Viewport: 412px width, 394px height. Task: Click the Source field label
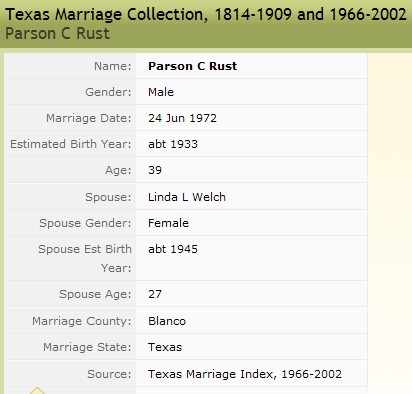[x=109, y=374]
